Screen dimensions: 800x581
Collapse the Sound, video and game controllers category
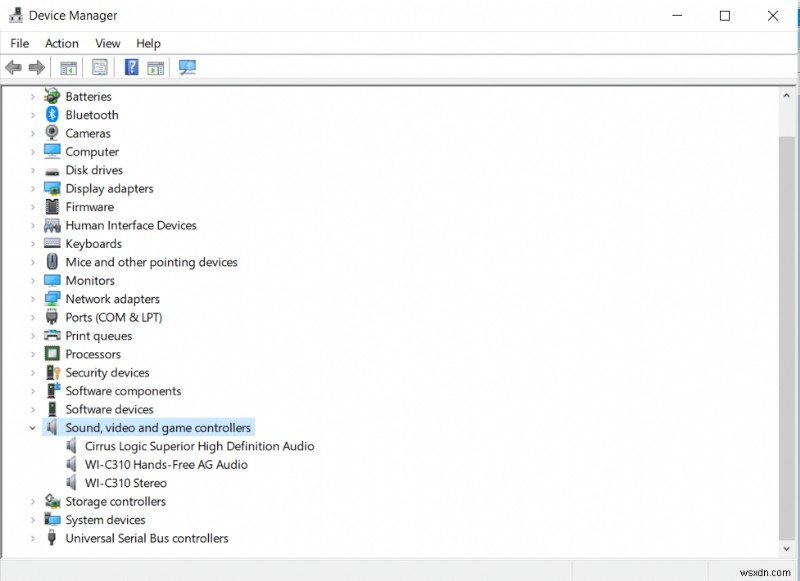pyautogui.click(x=34, y=427)
